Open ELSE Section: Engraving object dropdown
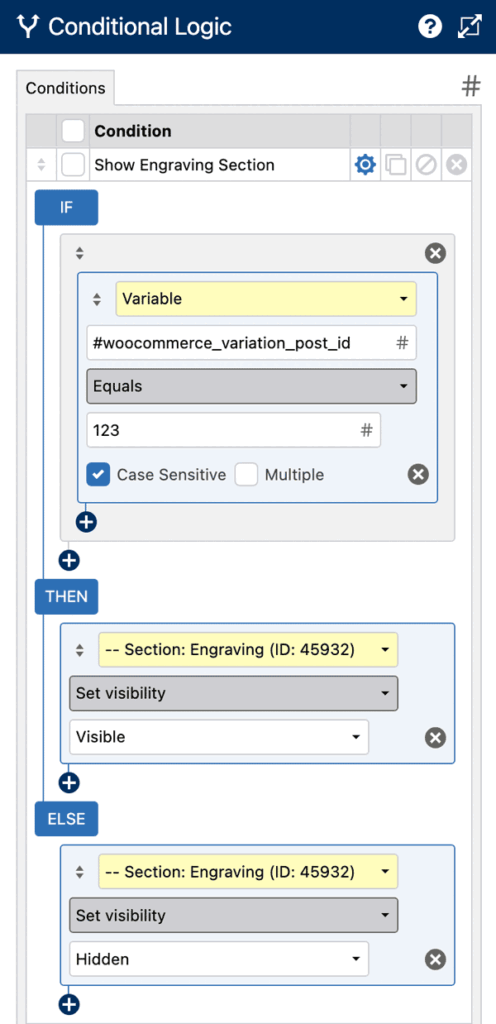The width and height of the screenshot is (496, 1024). point(248,872)
